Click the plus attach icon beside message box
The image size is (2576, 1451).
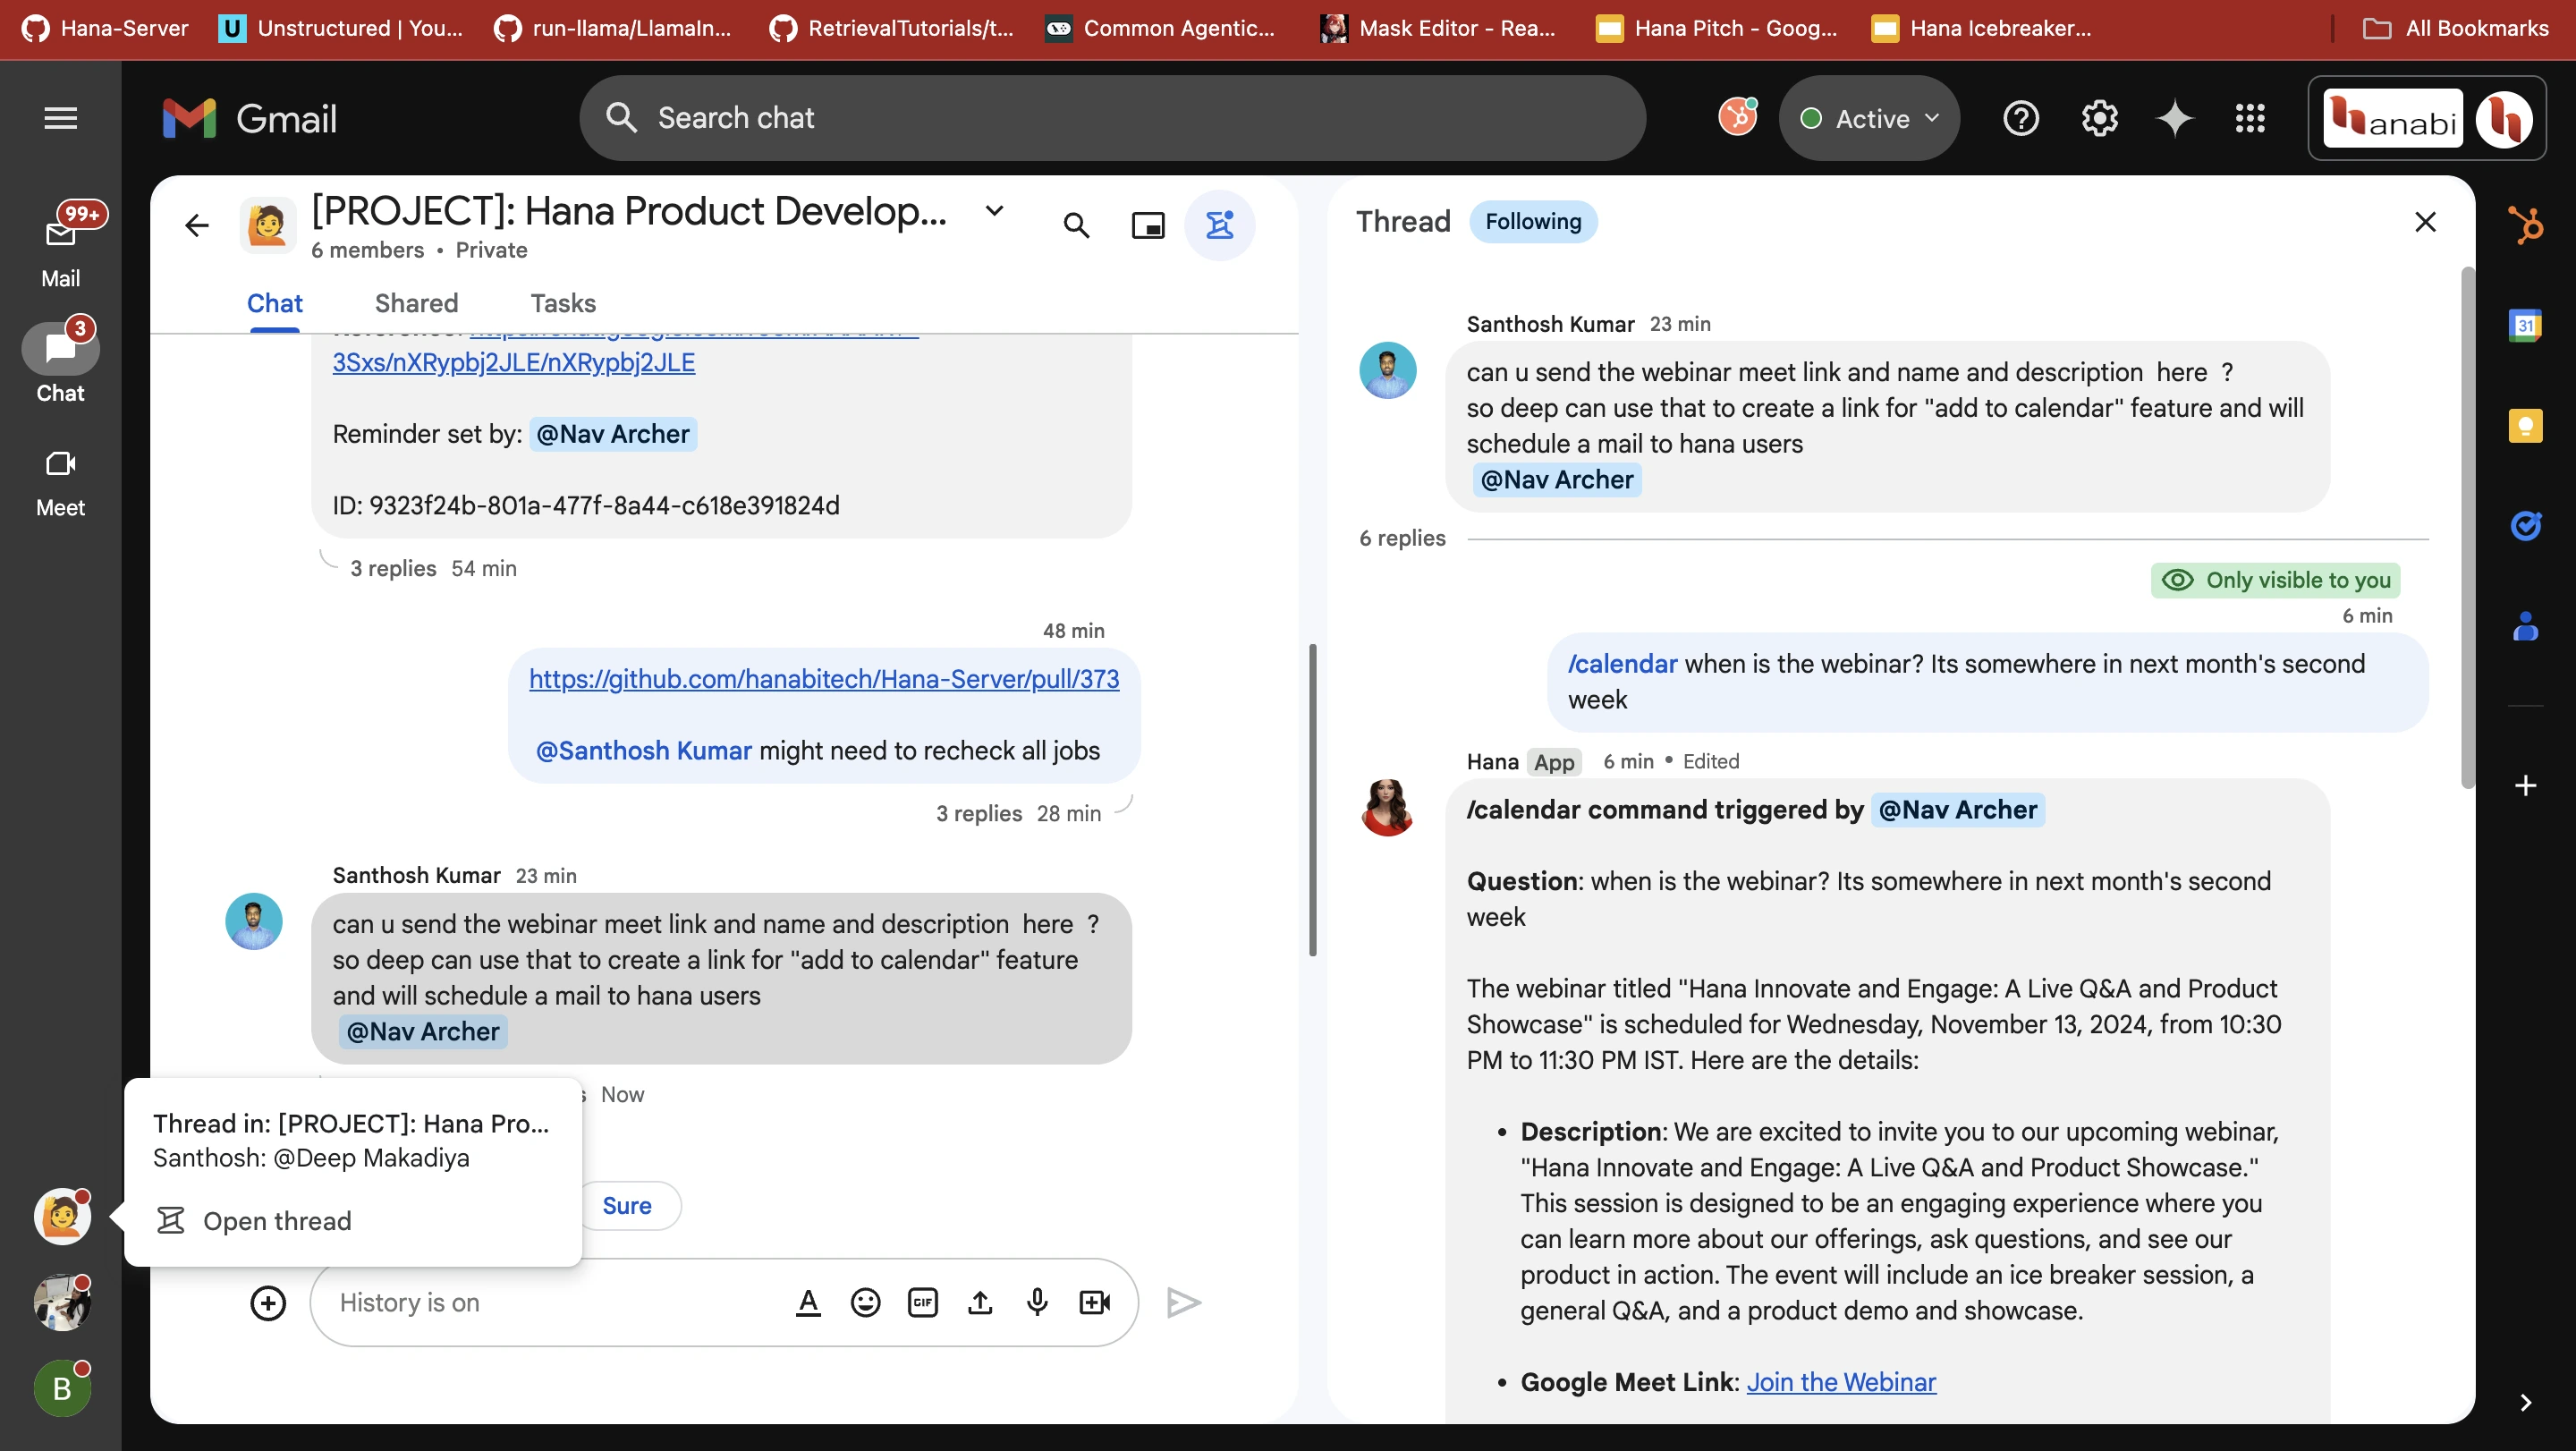point(268,1303)
